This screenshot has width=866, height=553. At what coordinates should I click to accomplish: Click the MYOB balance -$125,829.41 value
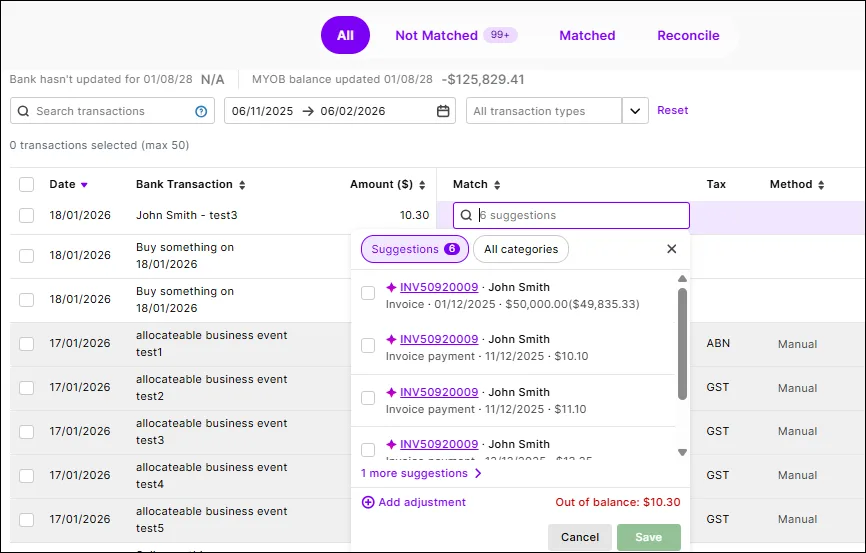[x=483, y=80]
